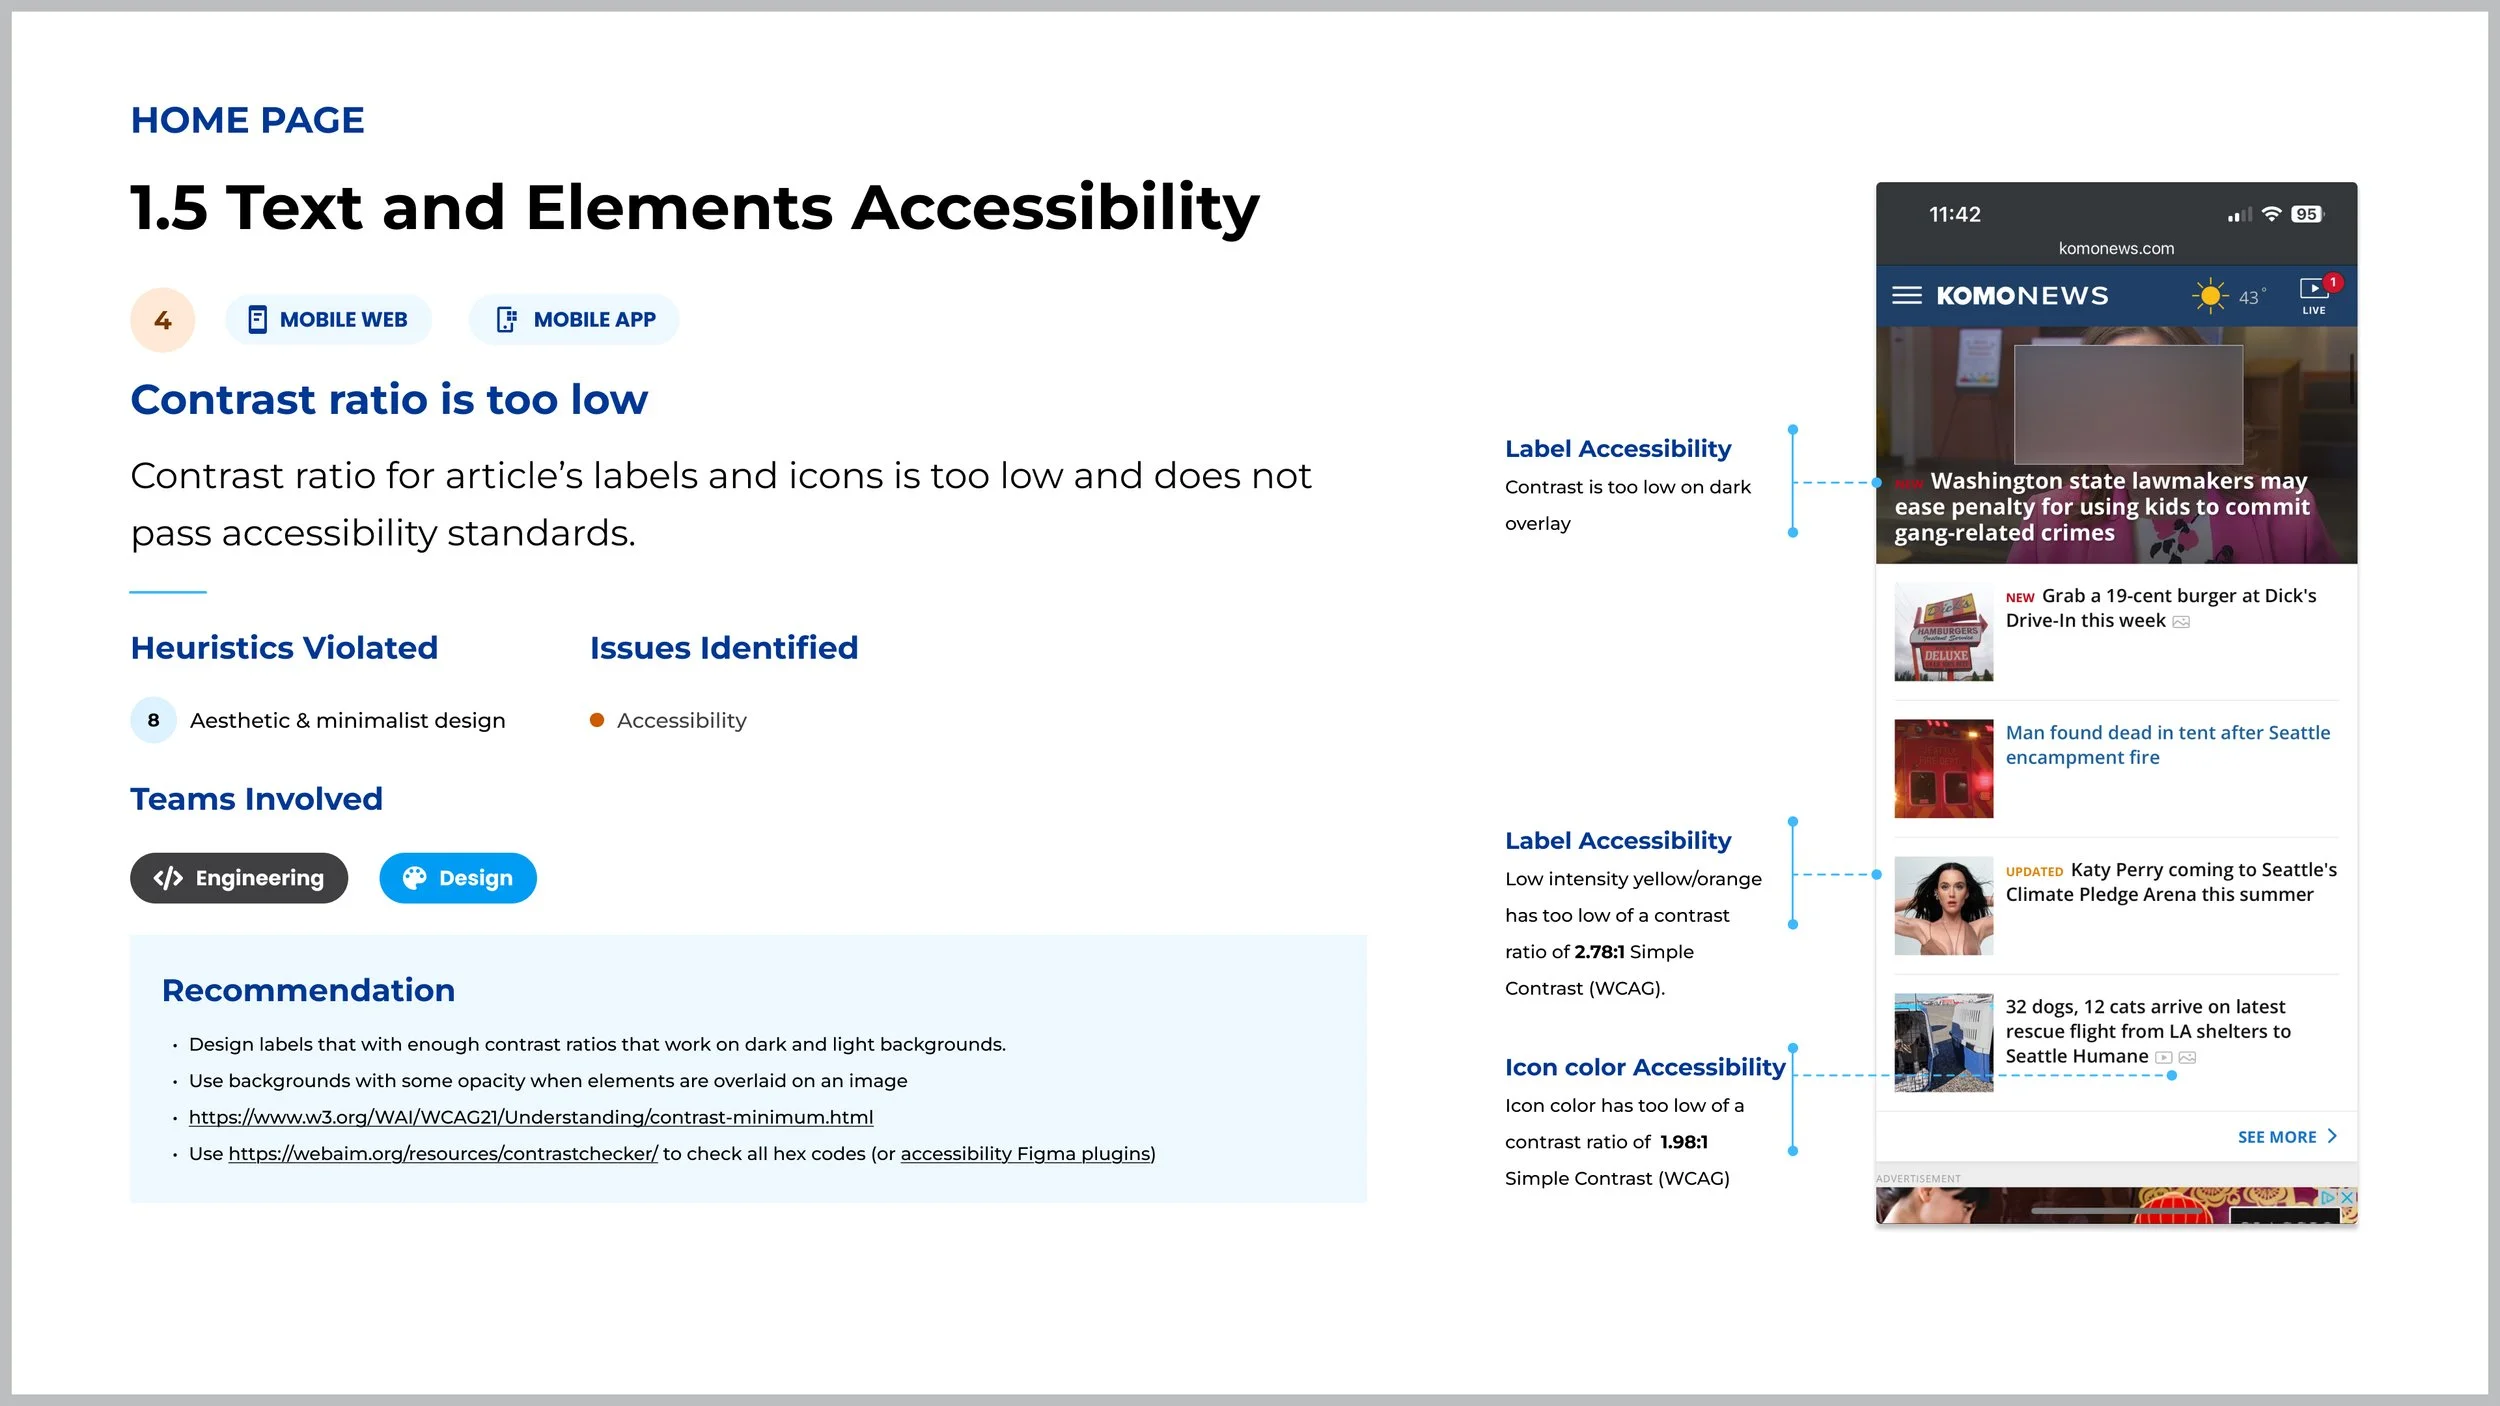The height and width of the screenshot is (1406, 2500).
Task: Click the 11:42 clock text
Action: pos(1954,214)
